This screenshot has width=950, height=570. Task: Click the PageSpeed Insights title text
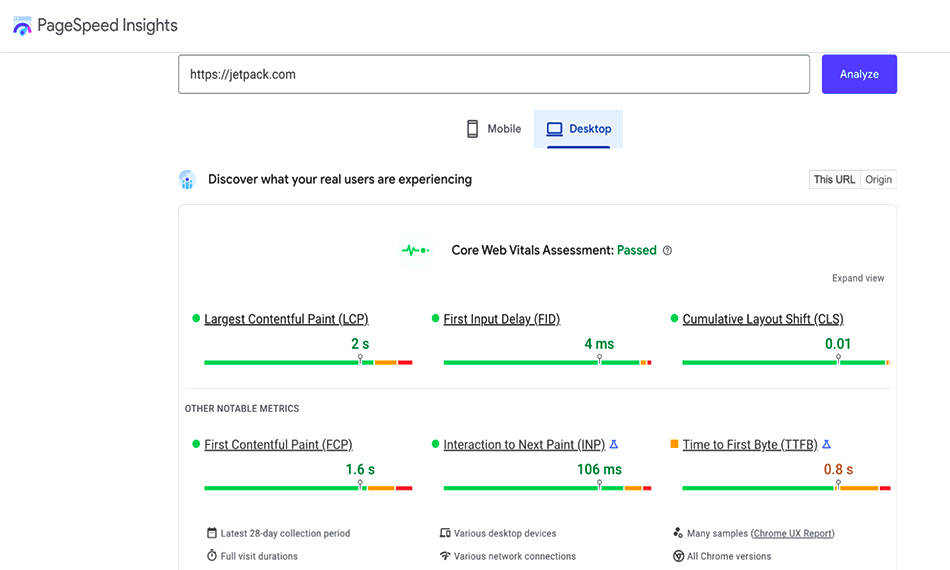point(107,25)
